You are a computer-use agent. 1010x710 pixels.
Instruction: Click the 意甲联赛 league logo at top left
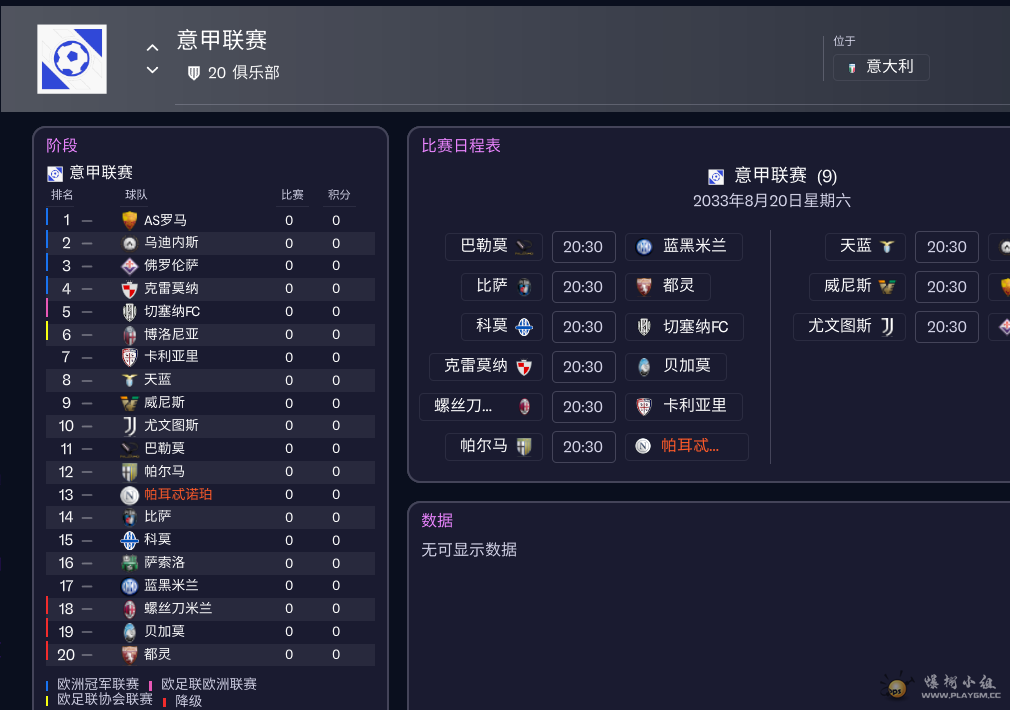click(72, 60)
